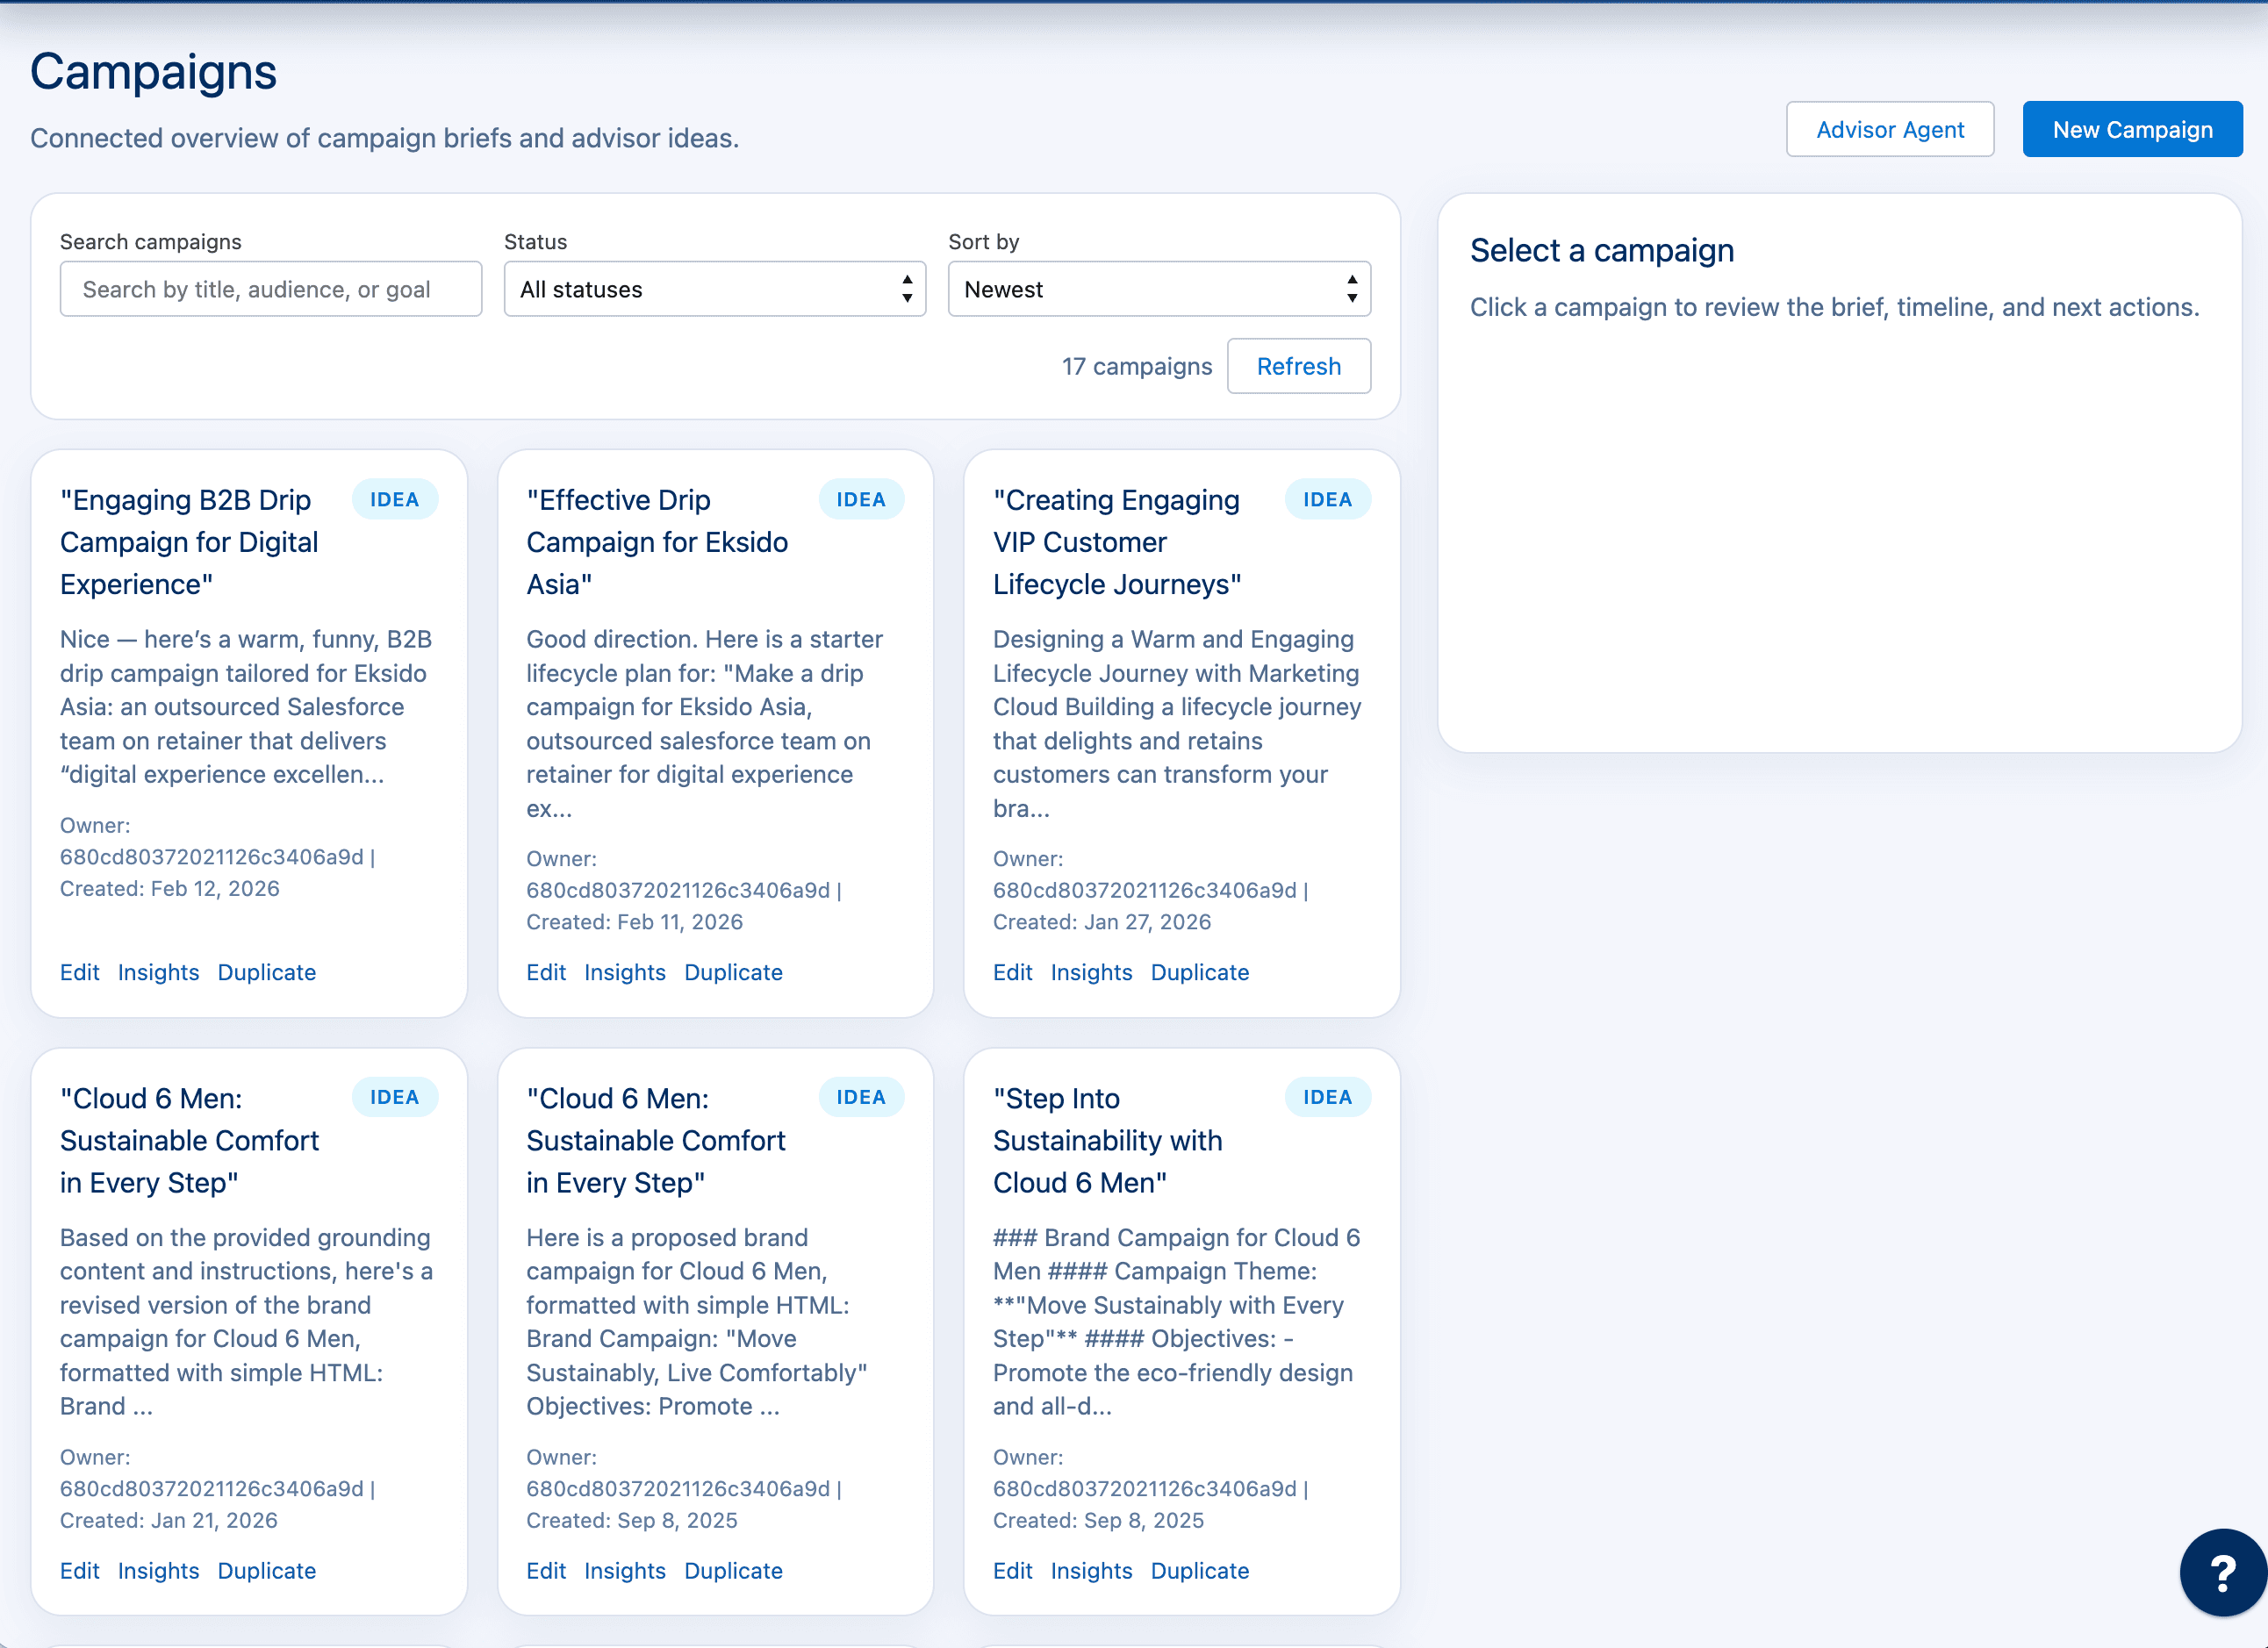Open the "Effective Drip Campaign for Eksido Asia" title
This screenshot has width=2268, height=1648.
657,542
